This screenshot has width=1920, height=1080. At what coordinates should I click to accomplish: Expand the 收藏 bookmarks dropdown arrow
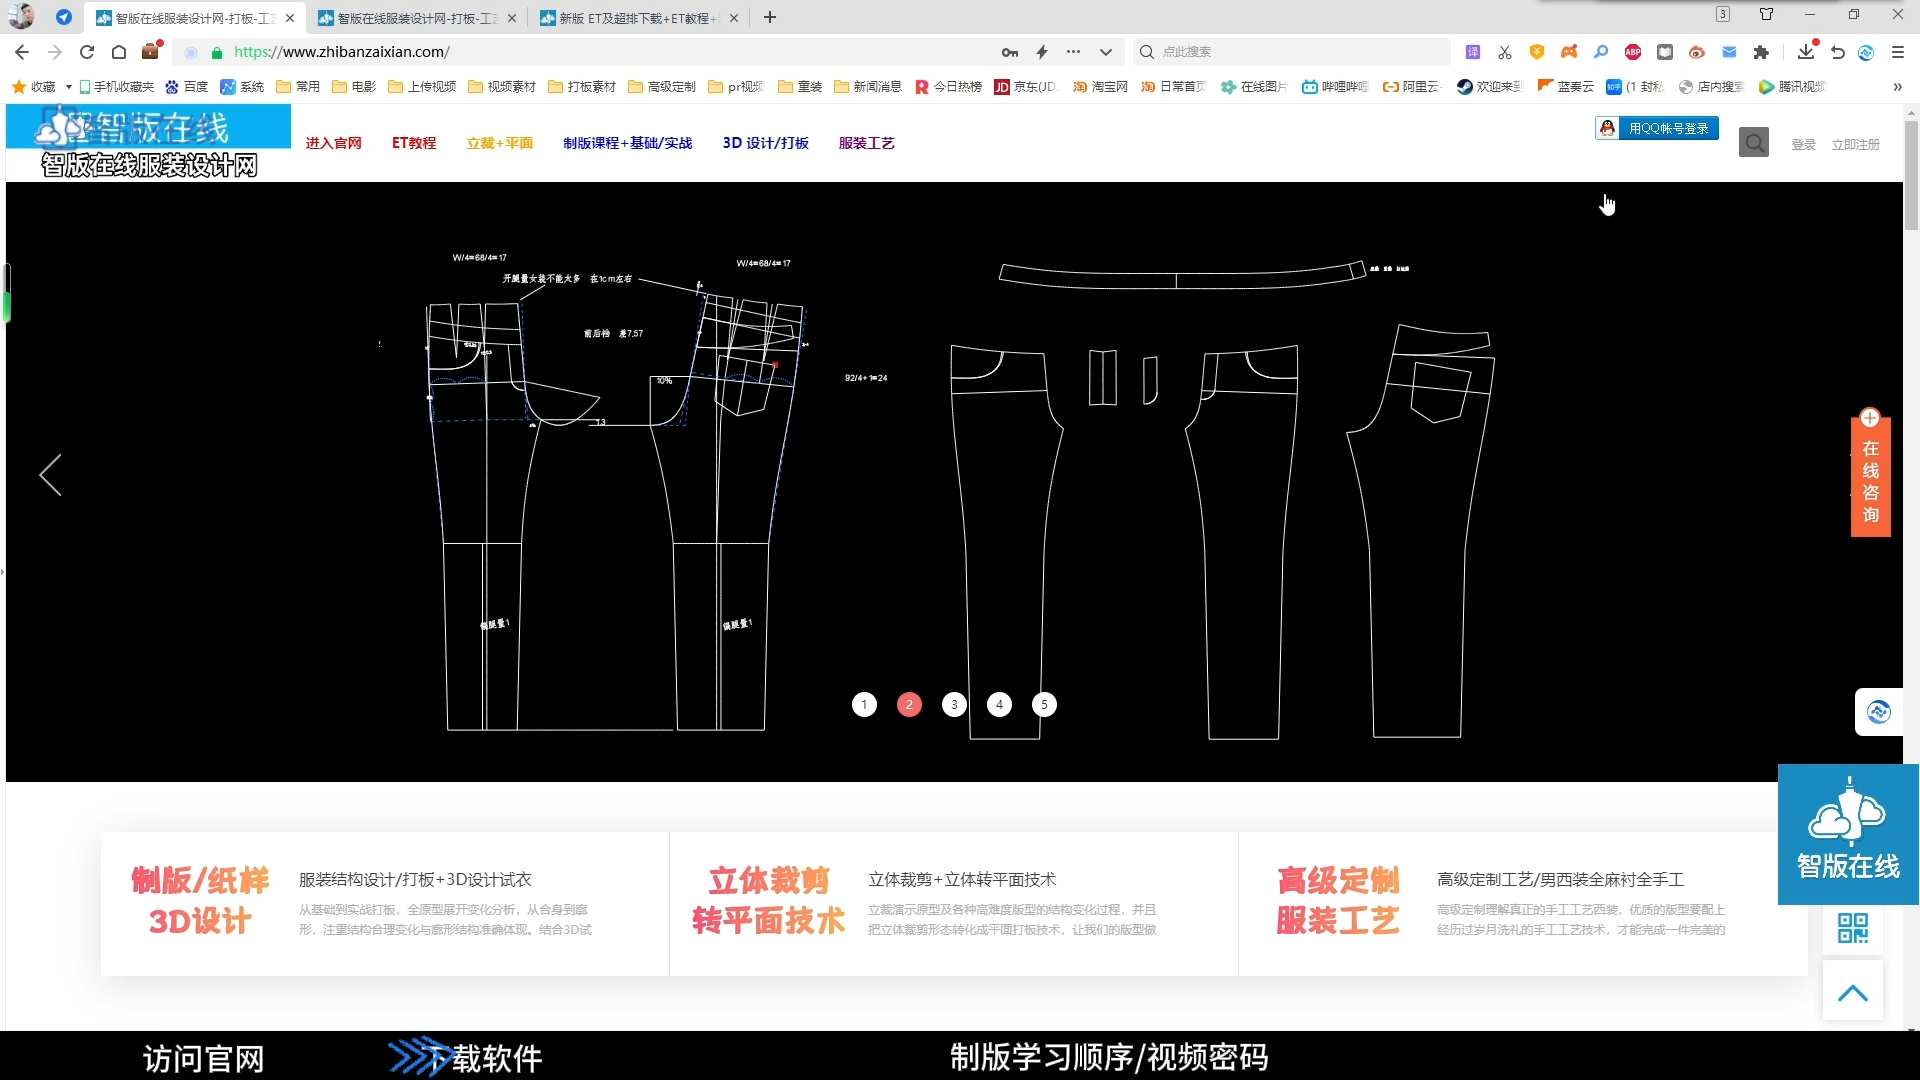pyautogui.click(x=69, y=87)
